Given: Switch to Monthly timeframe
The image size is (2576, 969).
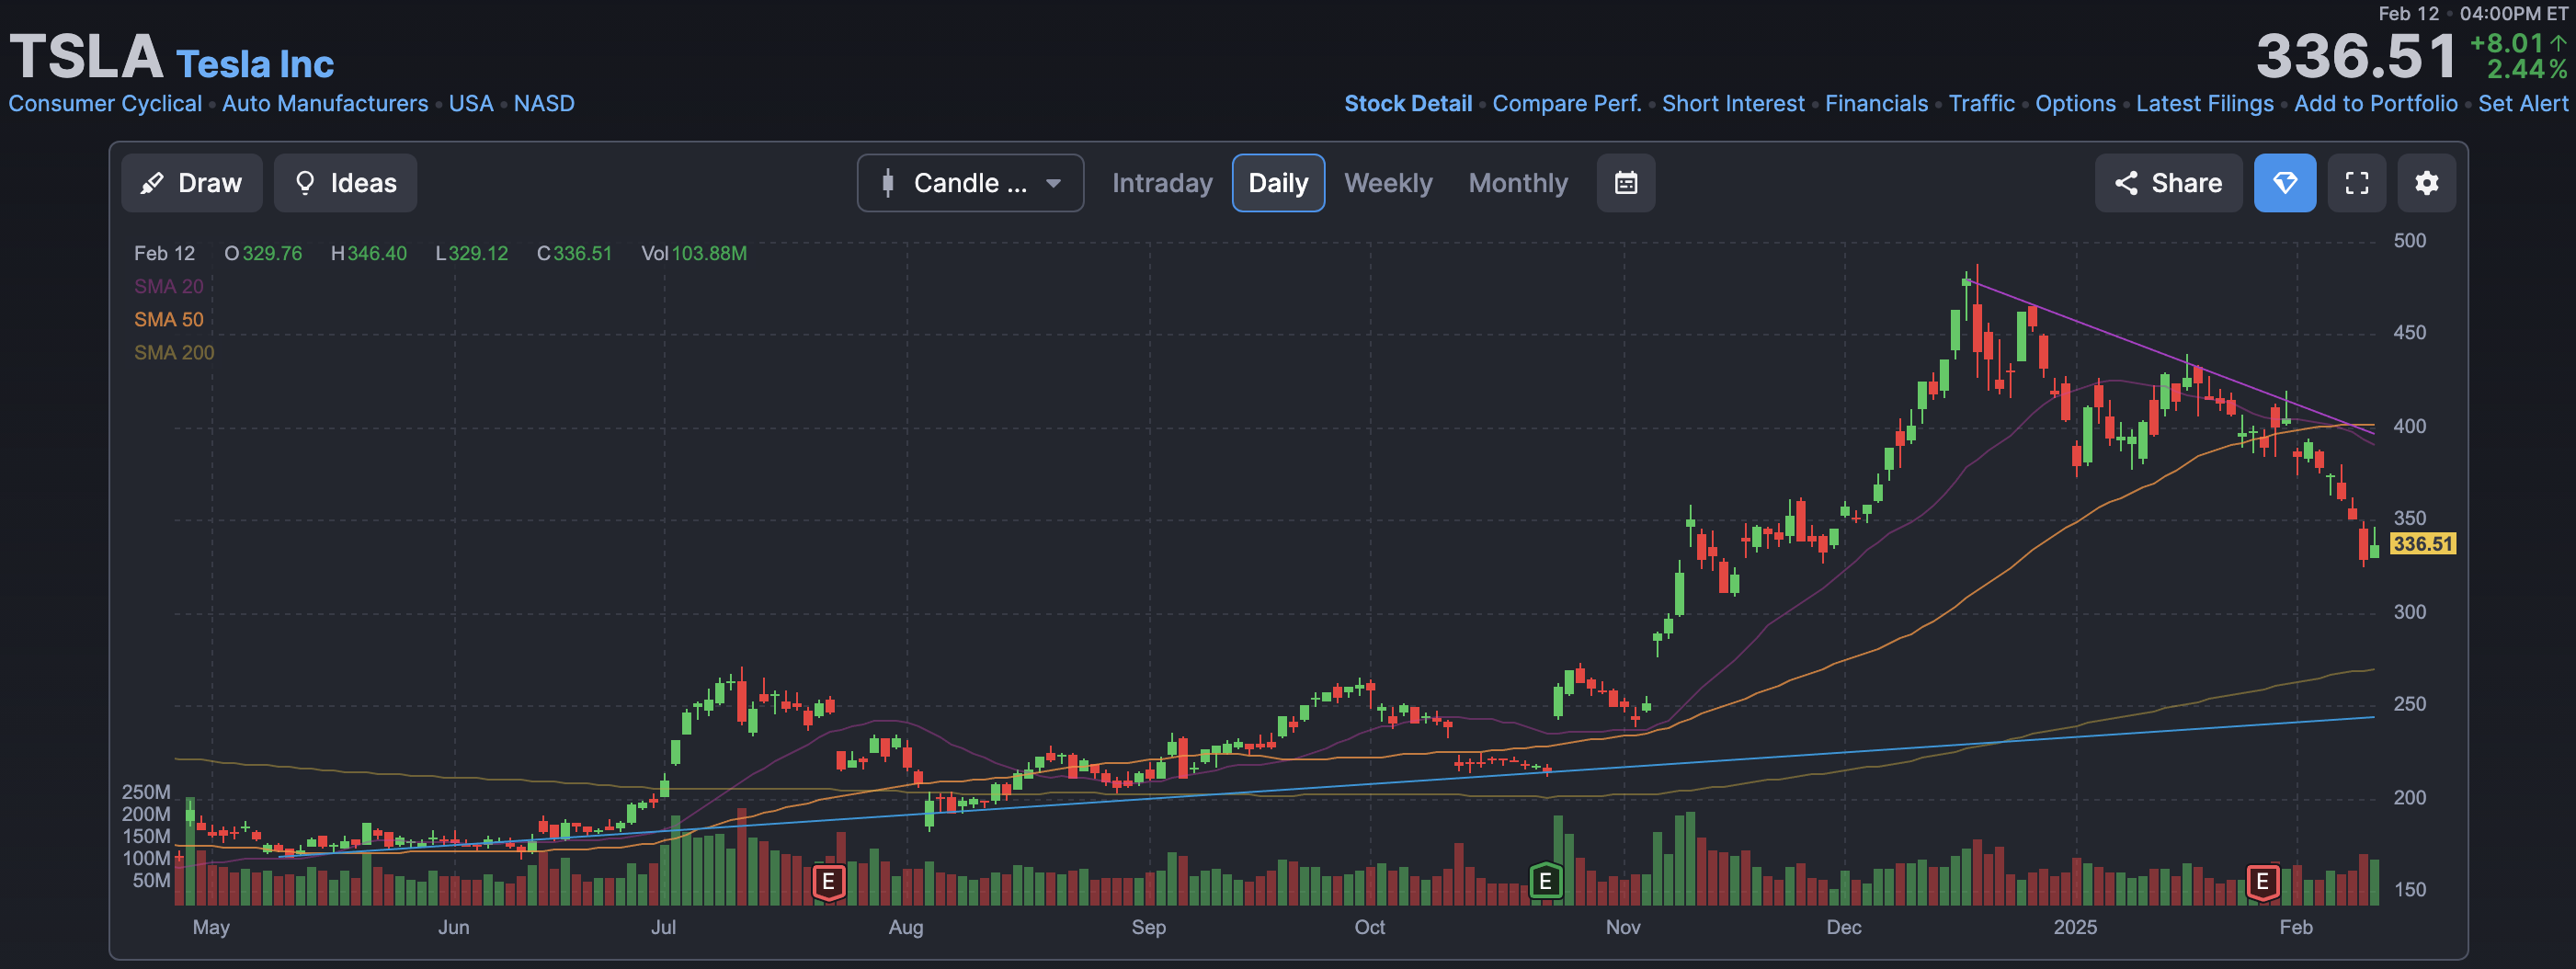Looking at the screenshot, I should pyautogui.click(x=1518, y=183).
